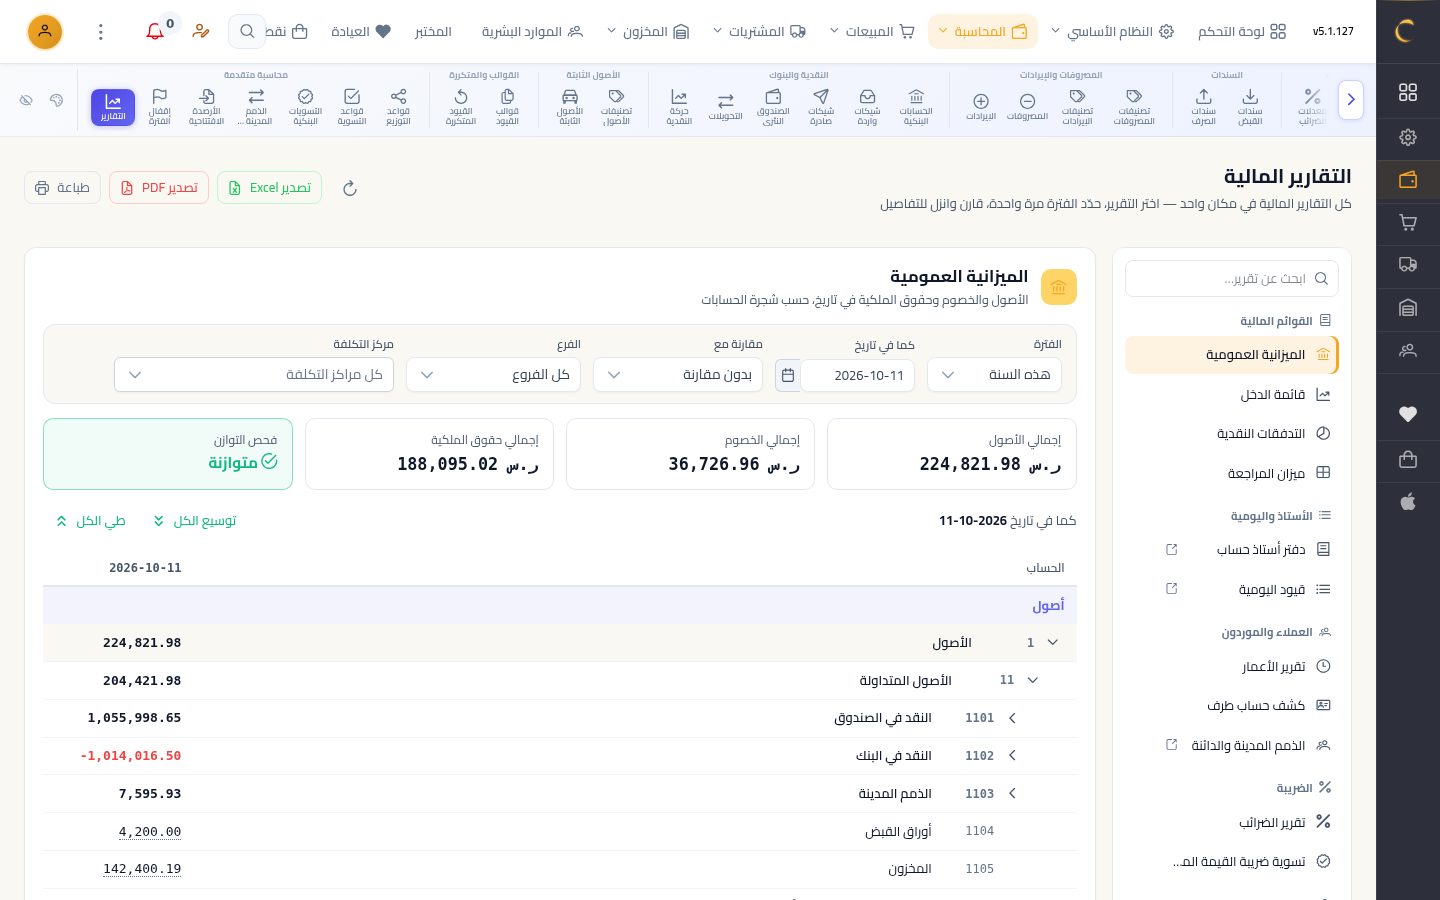The image size is (1440, 900).
Task: Click توسيع الكل expand all
Action: [195, 521]
